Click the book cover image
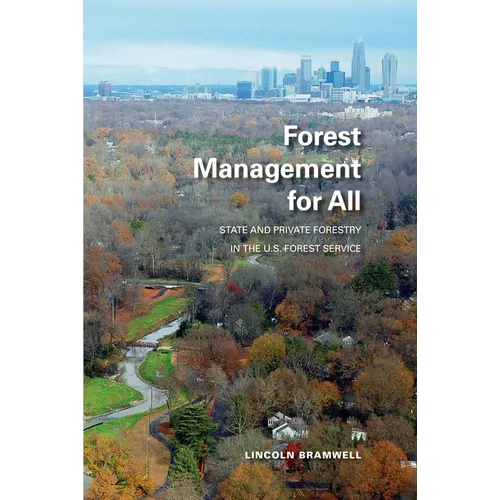Viewport: 500px width, 500px height. click(x=250, y=250)
